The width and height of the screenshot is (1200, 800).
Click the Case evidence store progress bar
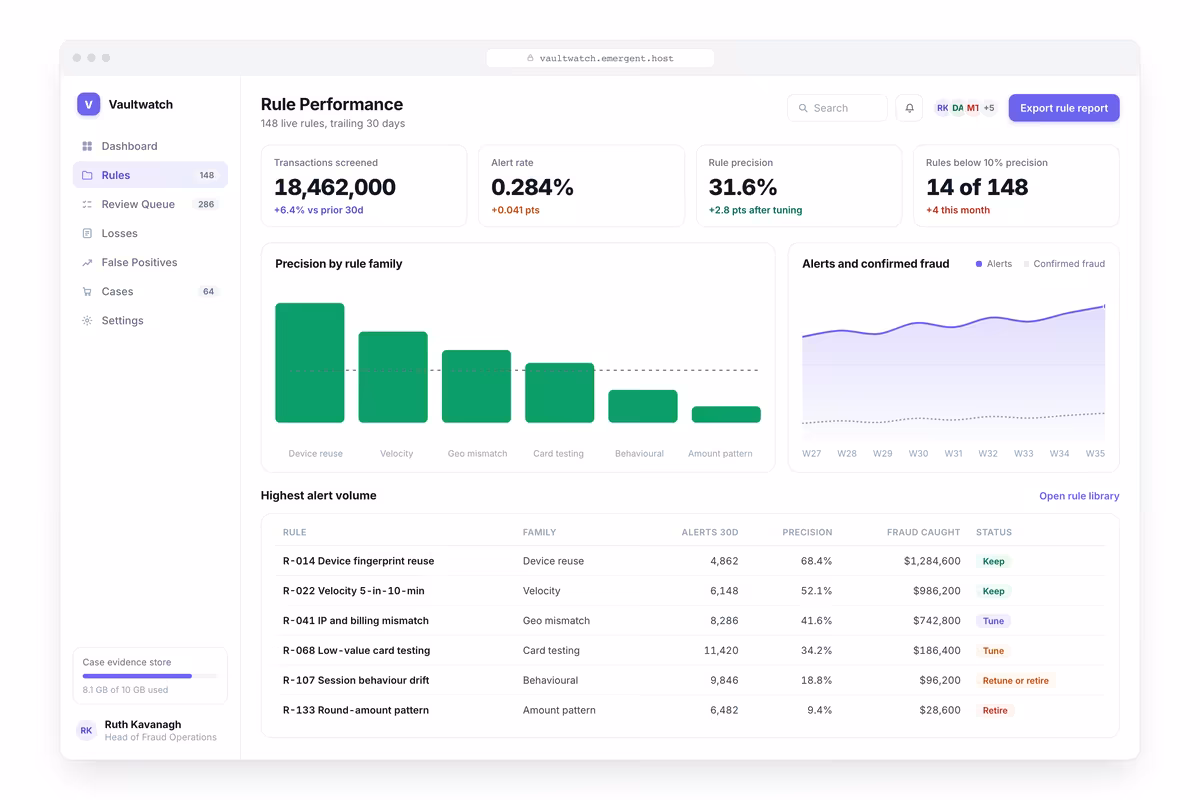click(150, 676)
